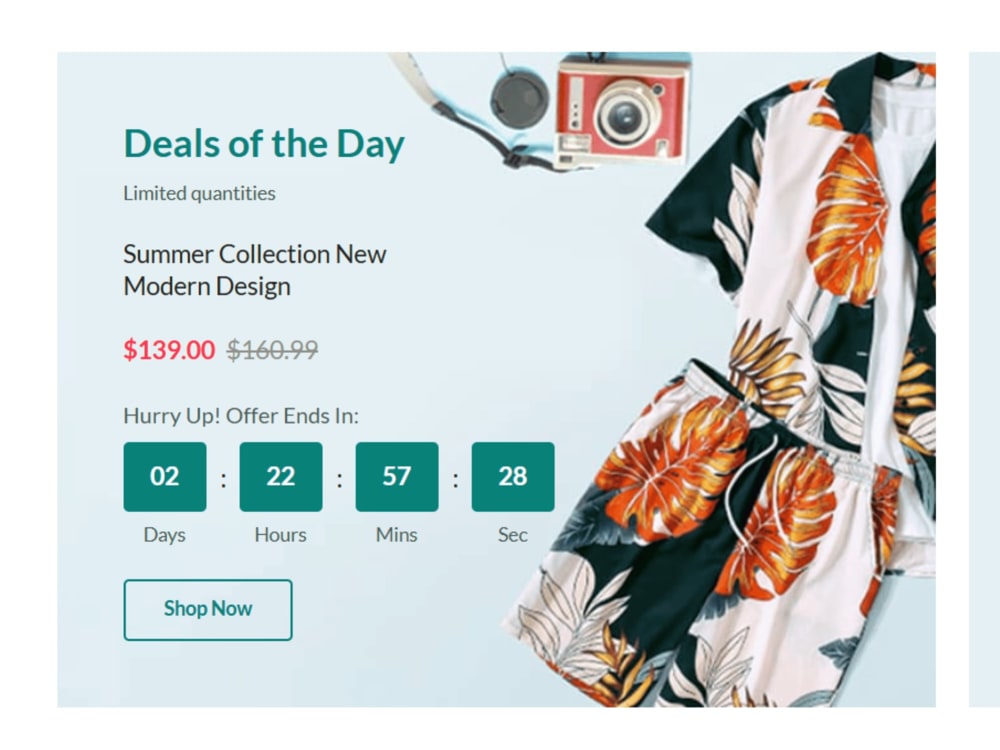The width and height of the screenshot is (1000, 750).
Task: Click the Mins label under the countdown
Action: (397, 534)
